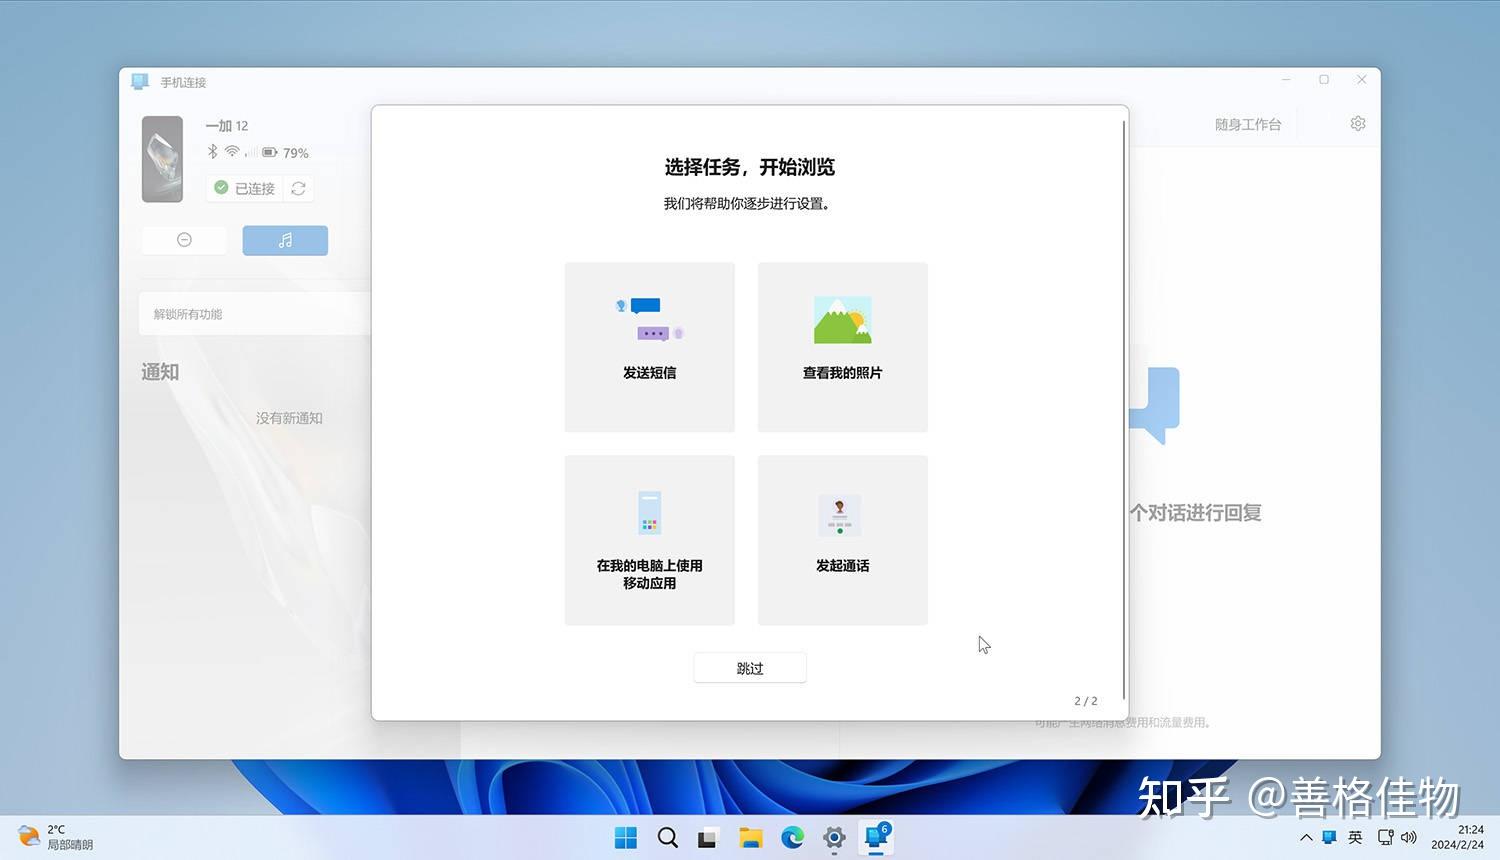The width and height of the screenshot is (1500, 860).
Task: Click the dialog's vertical scrollbar
Action: (1124, 410)
